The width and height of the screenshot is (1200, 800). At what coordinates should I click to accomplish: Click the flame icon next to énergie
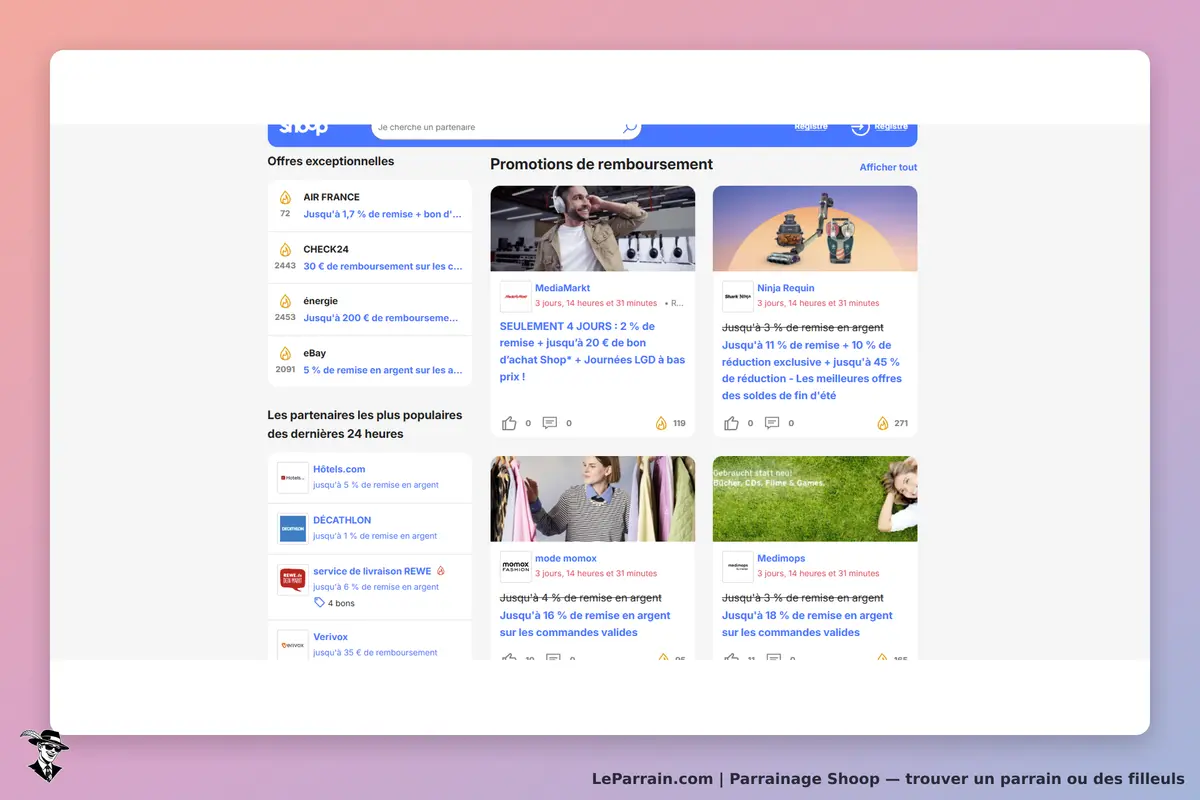(285, 301)
